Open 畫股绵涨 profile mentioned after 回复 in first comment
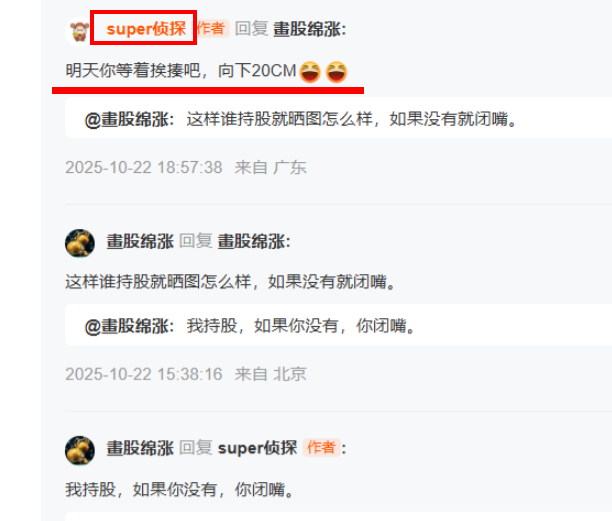 pos(309,29)
